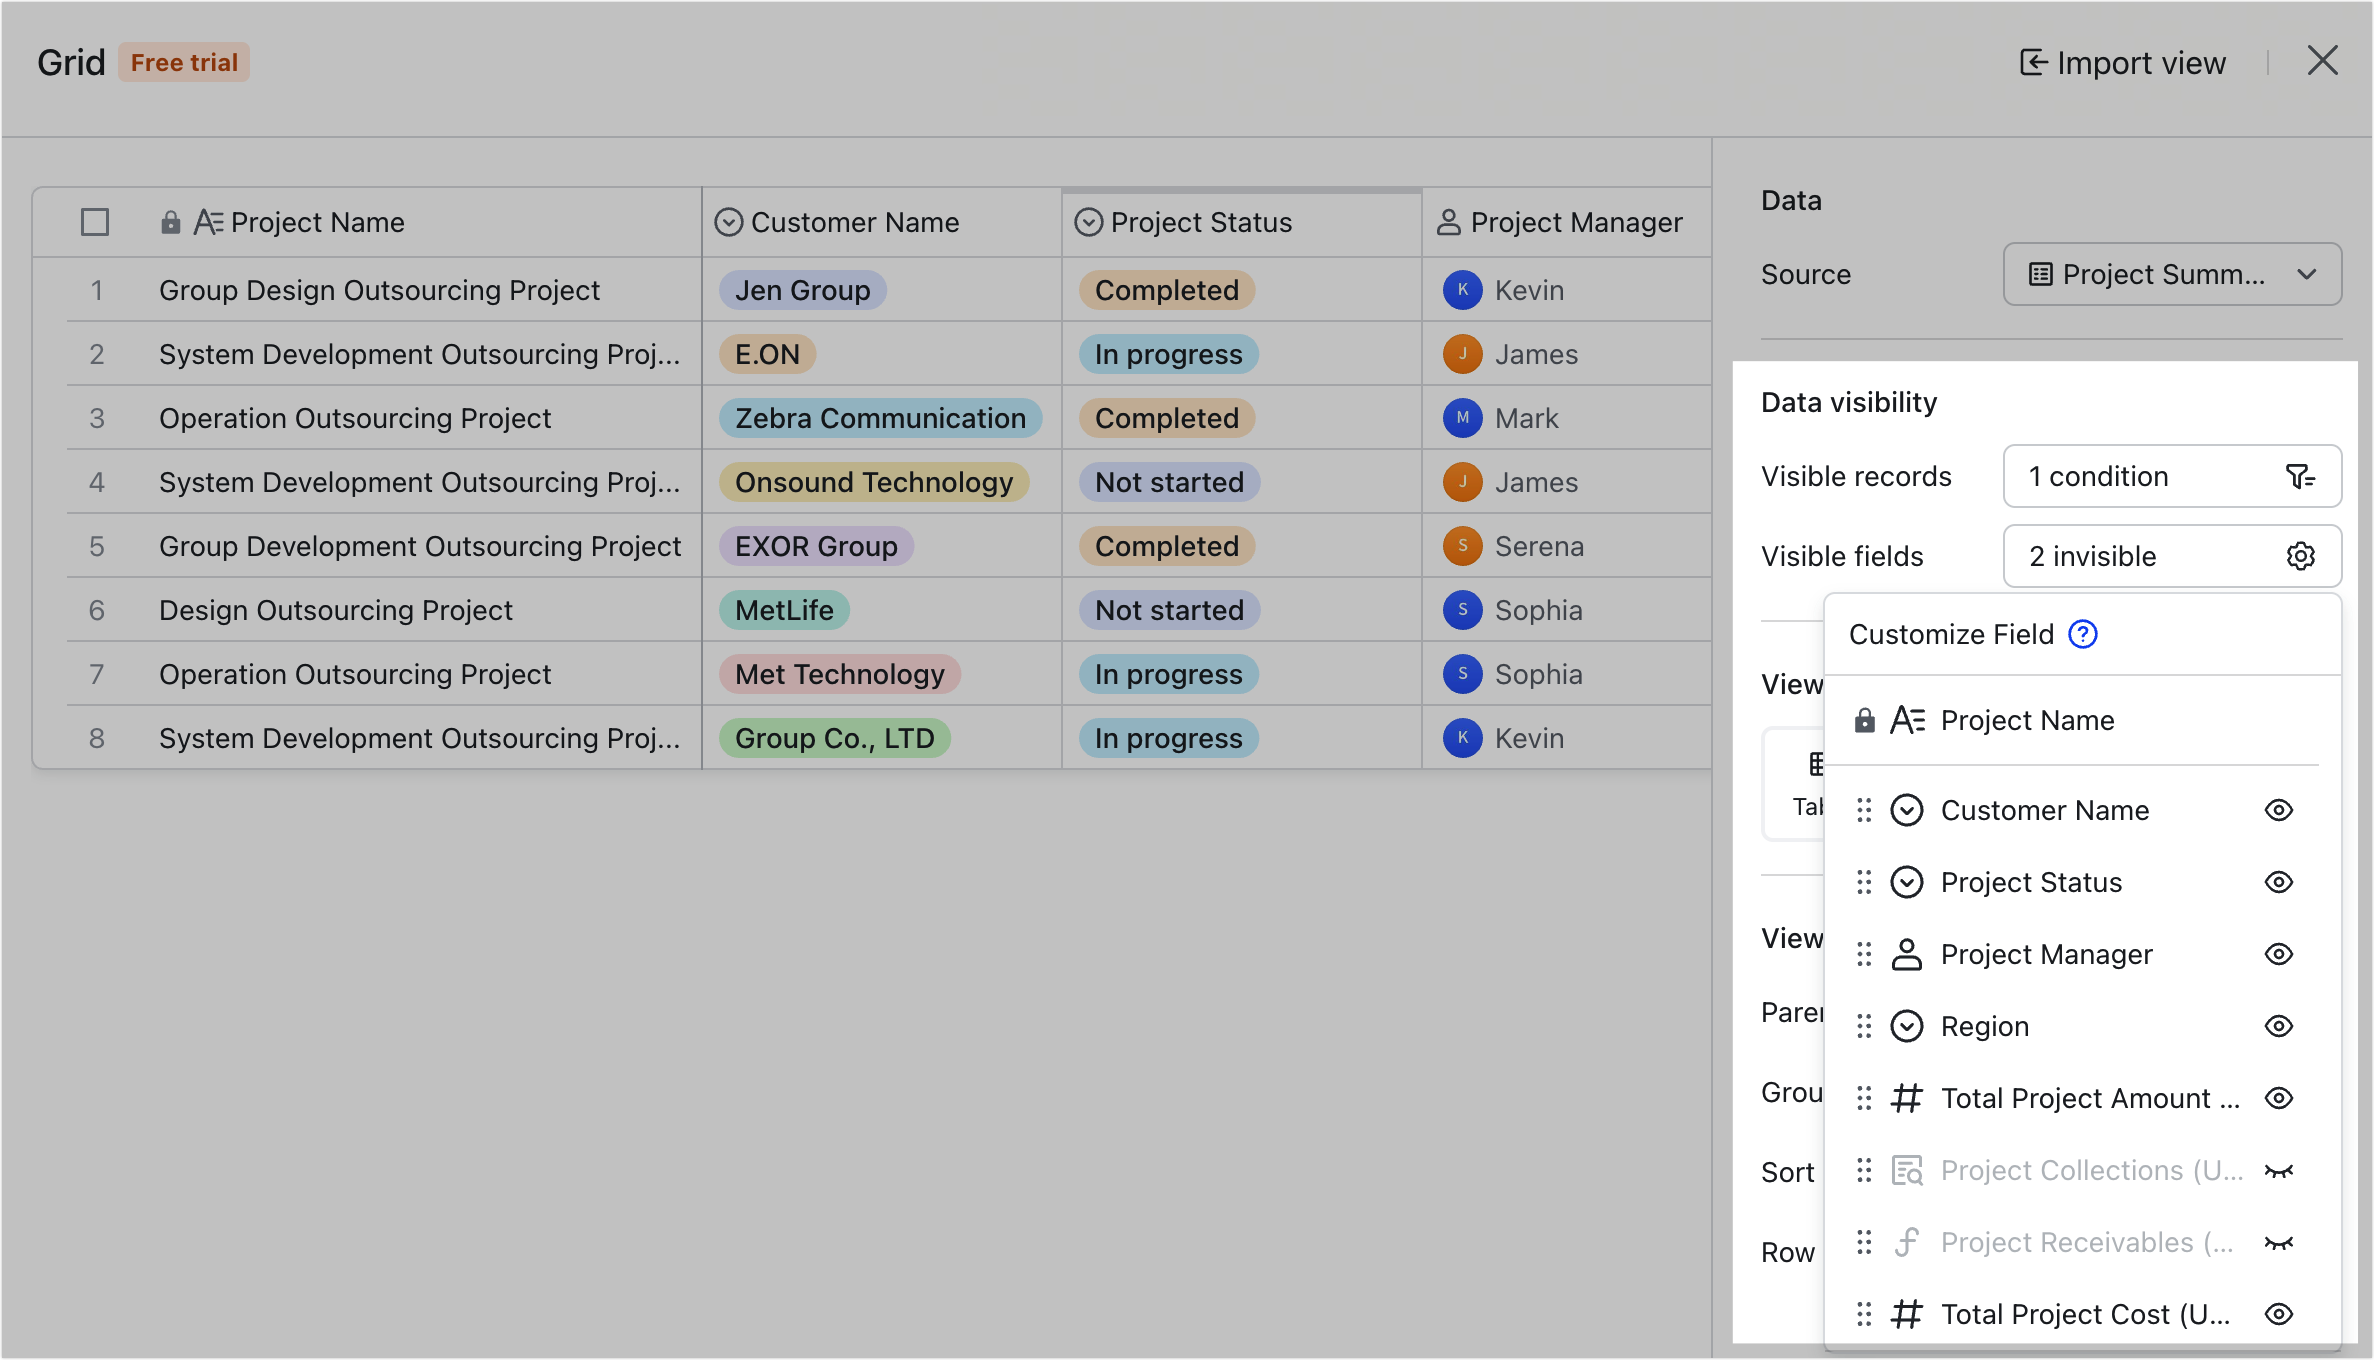This screenshot has width=2374, height=1360.
Task: Click the lookup icon on Project Collections
Action: 1907,1170
